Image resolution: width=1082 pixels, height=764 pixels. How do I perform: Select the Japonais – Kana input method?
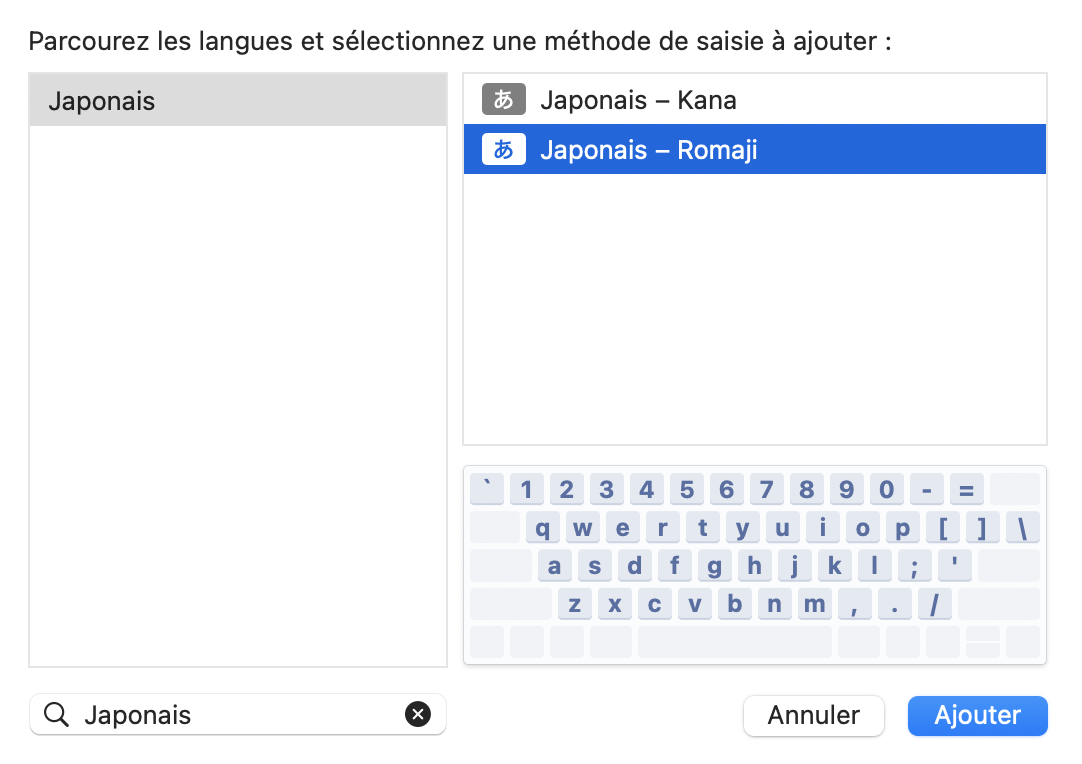pyautogui.click(x=638, y=100)
